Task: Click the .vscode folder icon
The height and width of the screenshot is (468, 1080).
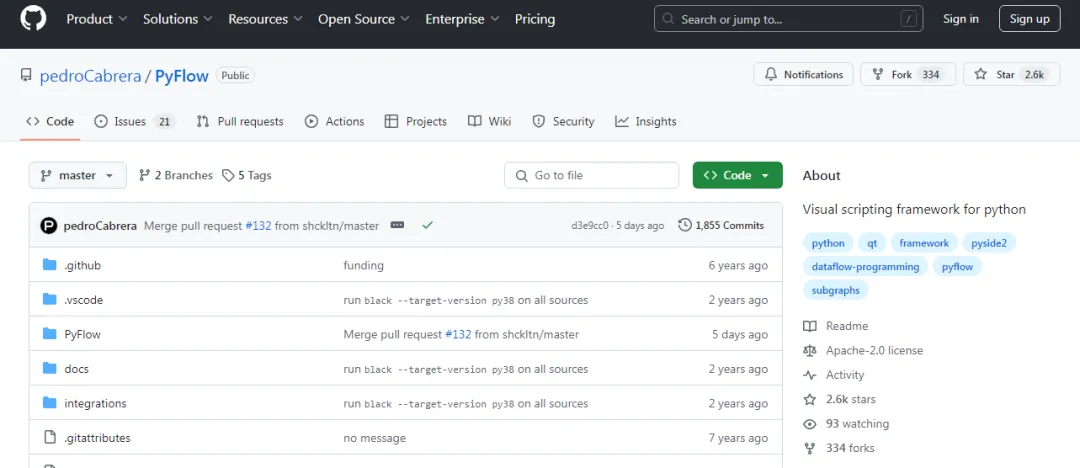Action: coord(49,300)
